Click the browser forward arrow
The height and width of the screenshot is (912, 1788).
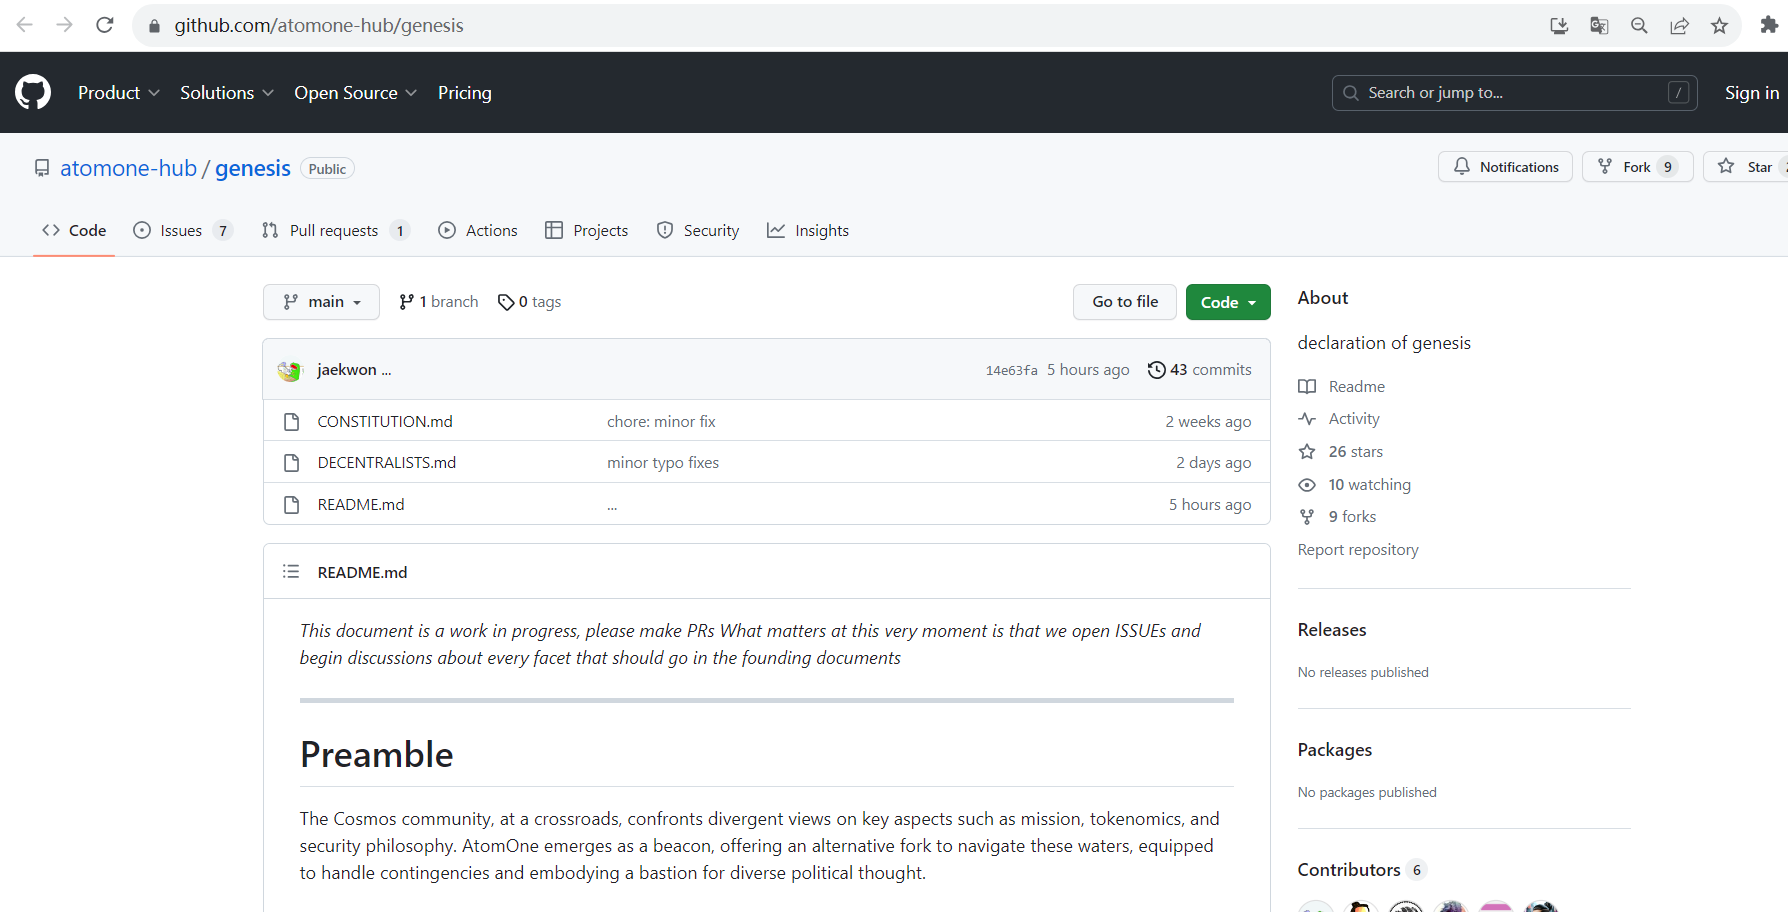point(65,25)
